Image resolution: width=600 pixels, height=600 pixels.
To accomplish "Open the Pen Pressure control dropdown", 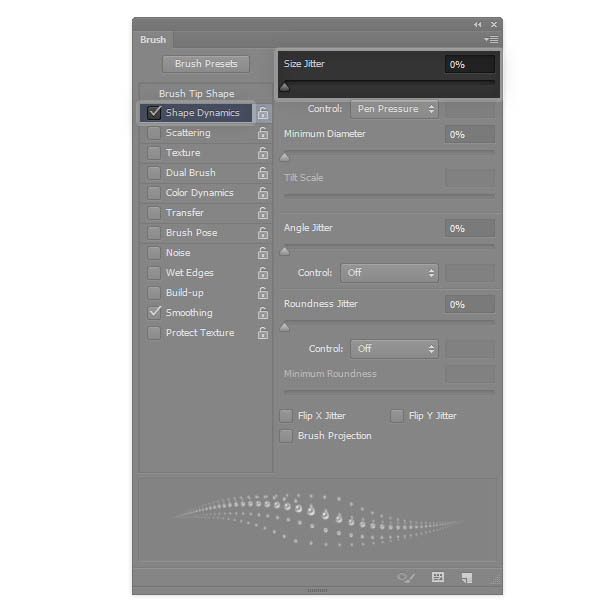I will click(x=394, y=109).
